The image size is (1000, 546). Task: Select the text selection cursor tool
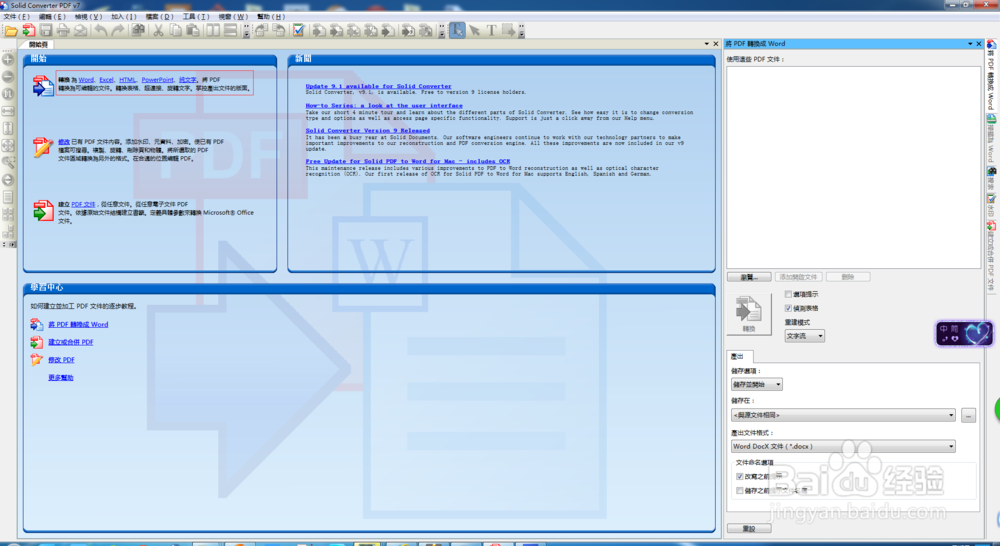[457, 31]
